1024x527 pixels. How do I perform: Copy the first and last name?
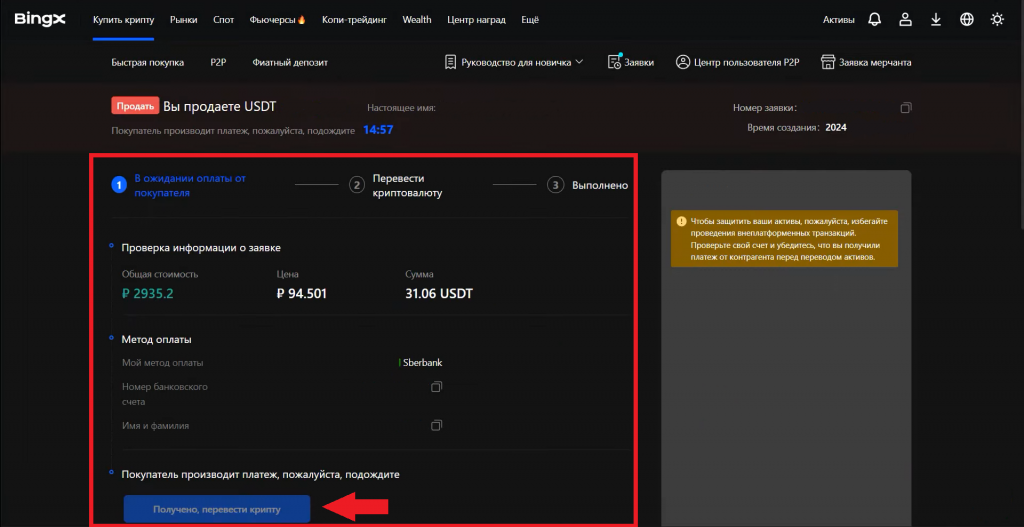point(436,426)
